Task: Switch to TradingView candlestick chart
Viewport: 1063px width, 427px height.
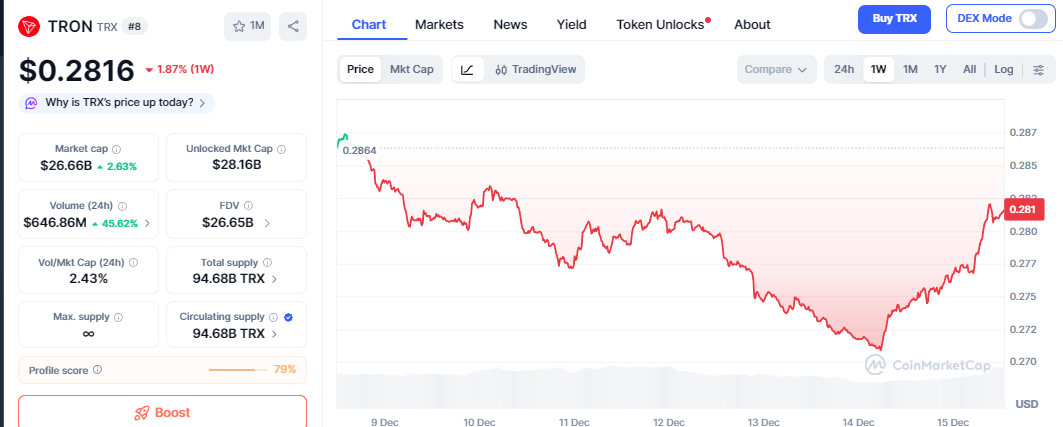Action: [535, 69]
